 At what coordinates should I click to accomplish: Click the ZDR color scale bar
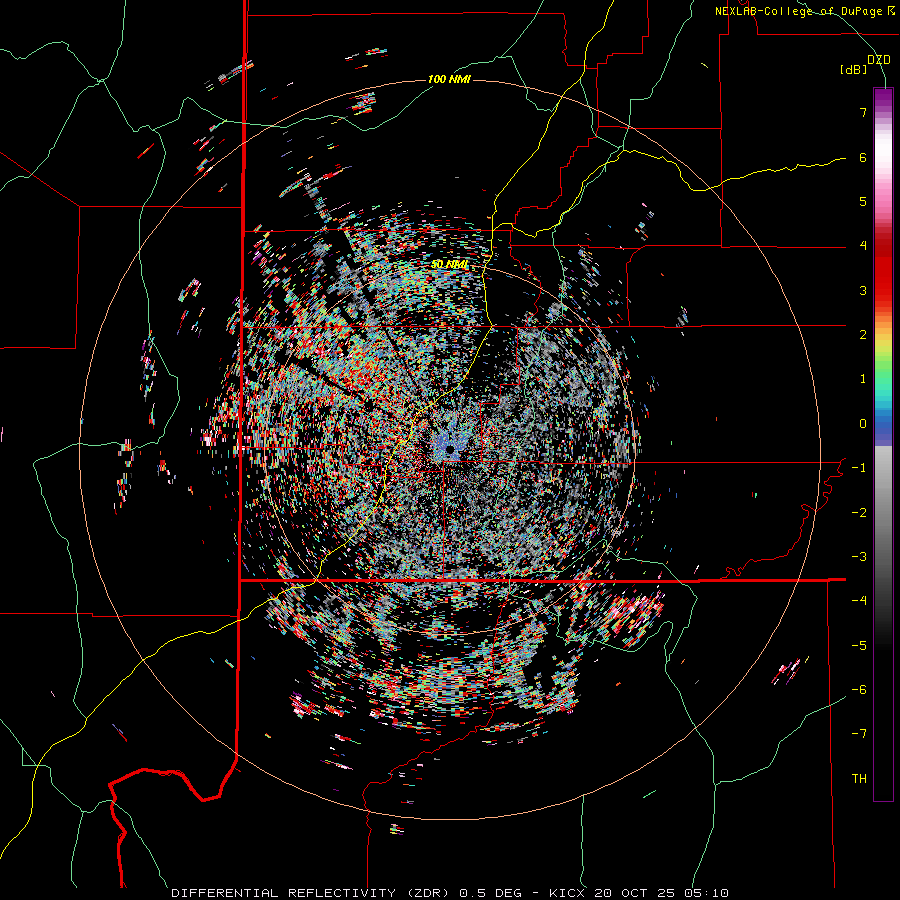point(883,444)
